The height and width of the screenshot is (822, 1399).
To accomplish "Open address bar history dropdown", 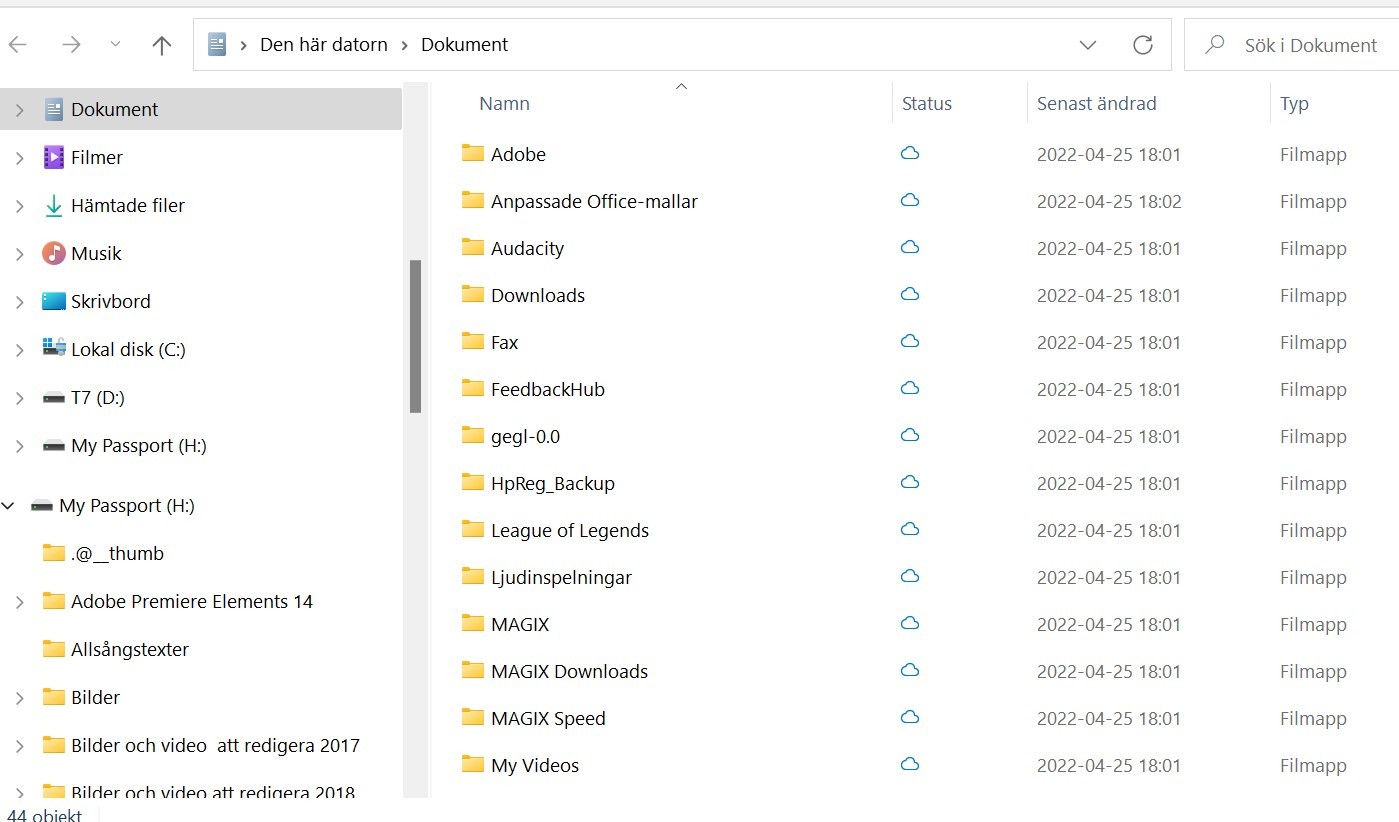I will 1088,45.
